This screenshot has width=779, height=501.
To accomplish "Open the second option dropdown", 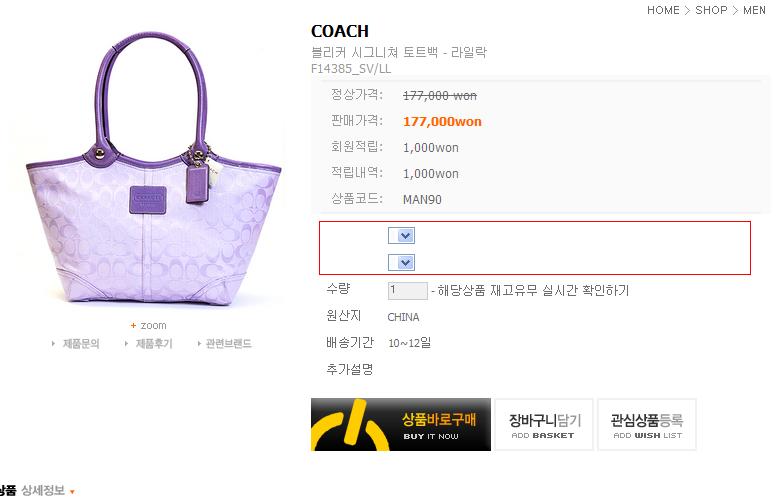I will (x=401, y=262).
